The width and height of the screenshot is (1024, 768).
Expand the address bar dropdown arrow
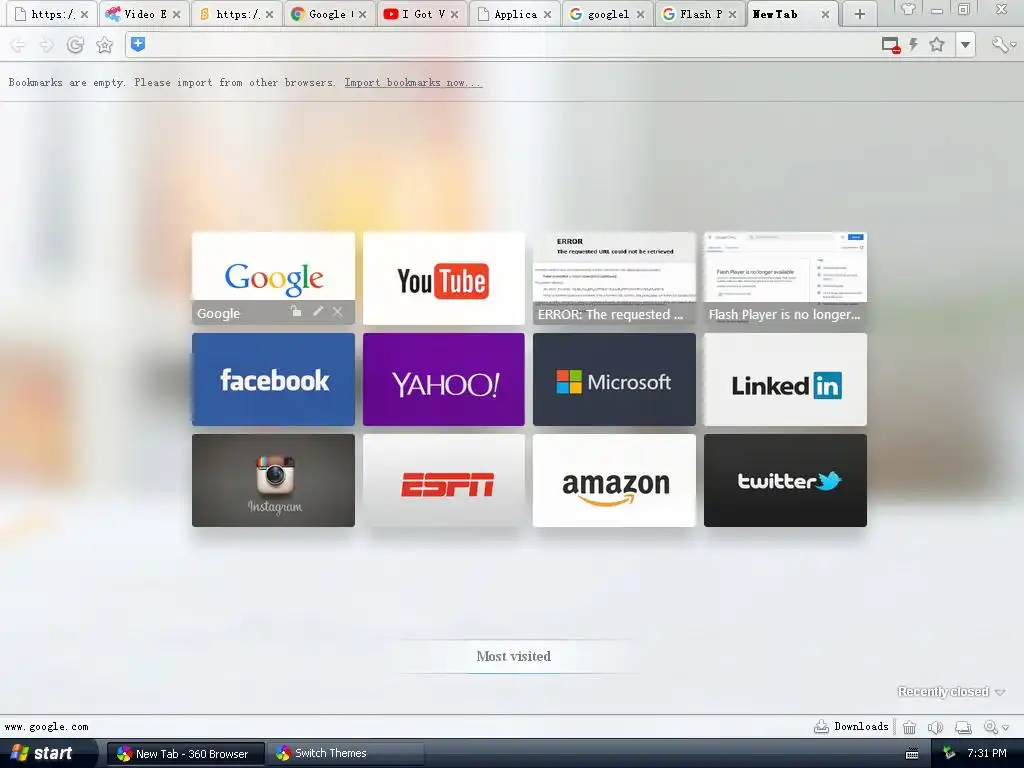tap(965, 45)
